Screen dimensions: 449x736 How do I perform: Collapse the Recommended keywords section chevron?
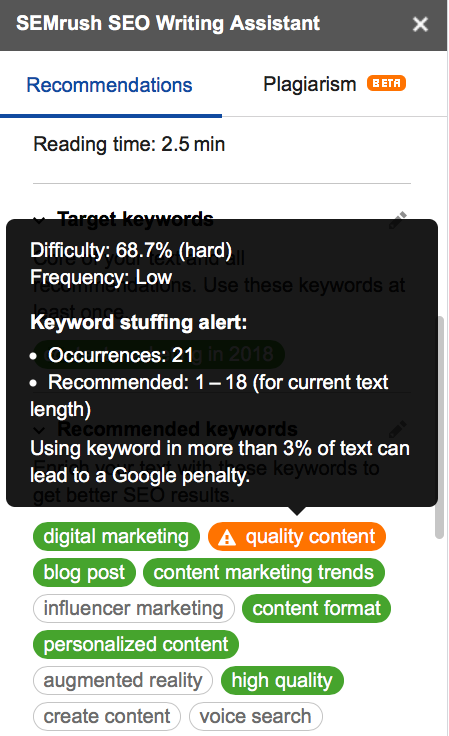pos(40,429)
